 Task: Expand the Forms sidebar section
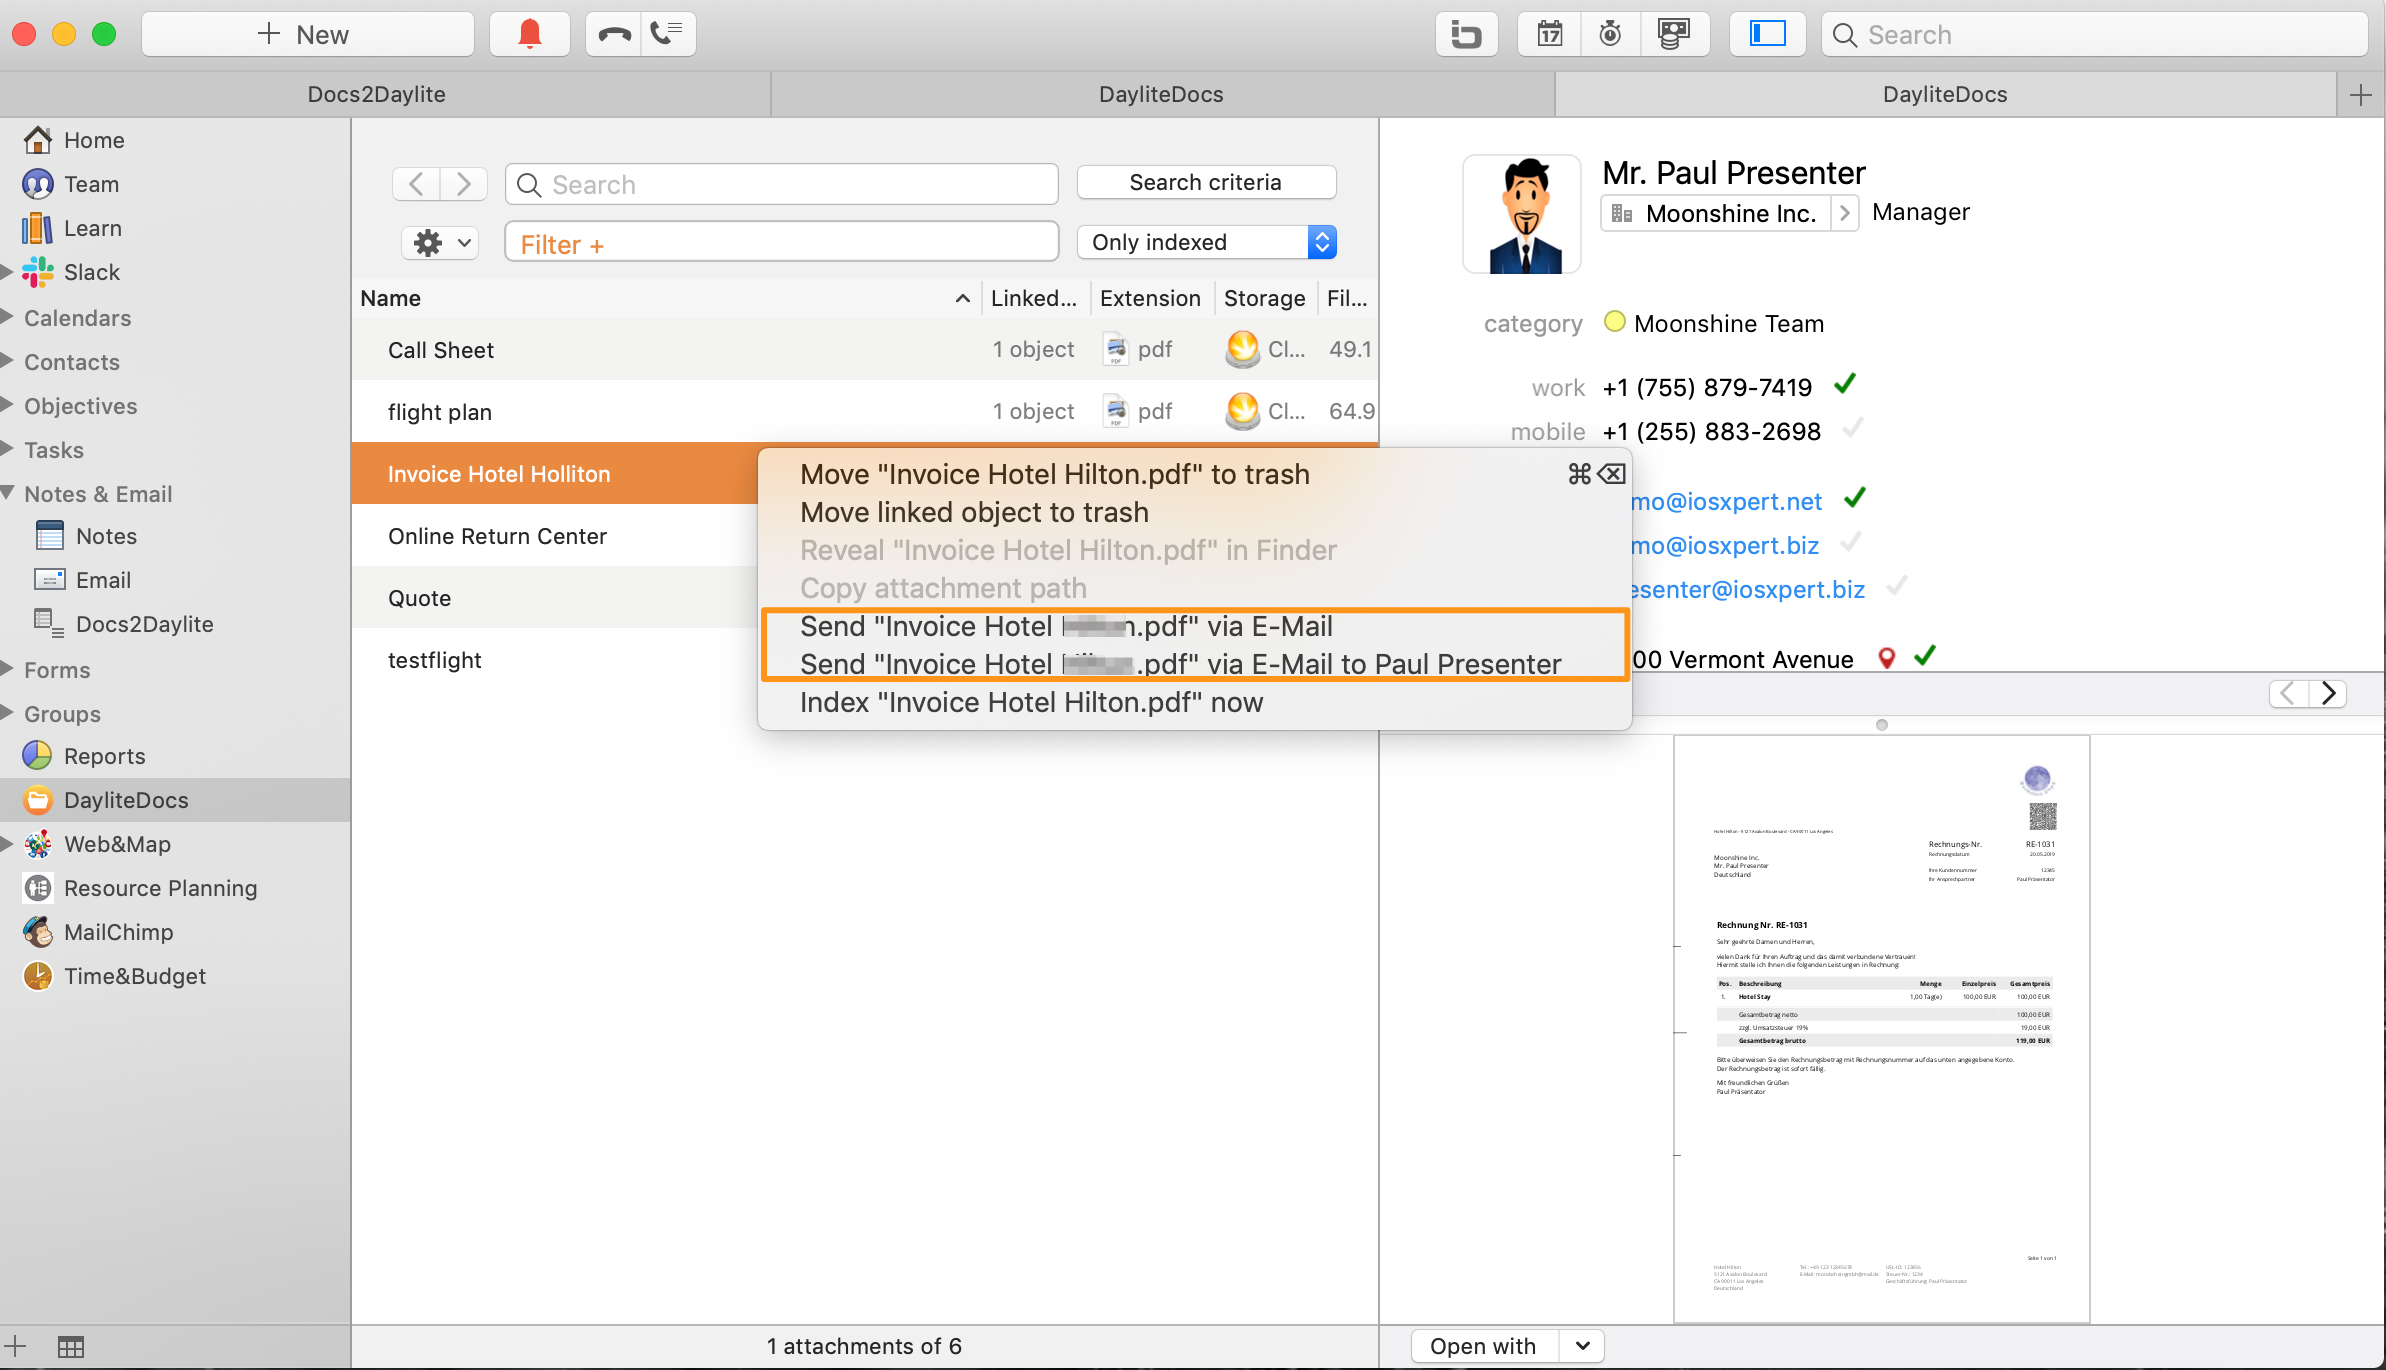point(8,669)
